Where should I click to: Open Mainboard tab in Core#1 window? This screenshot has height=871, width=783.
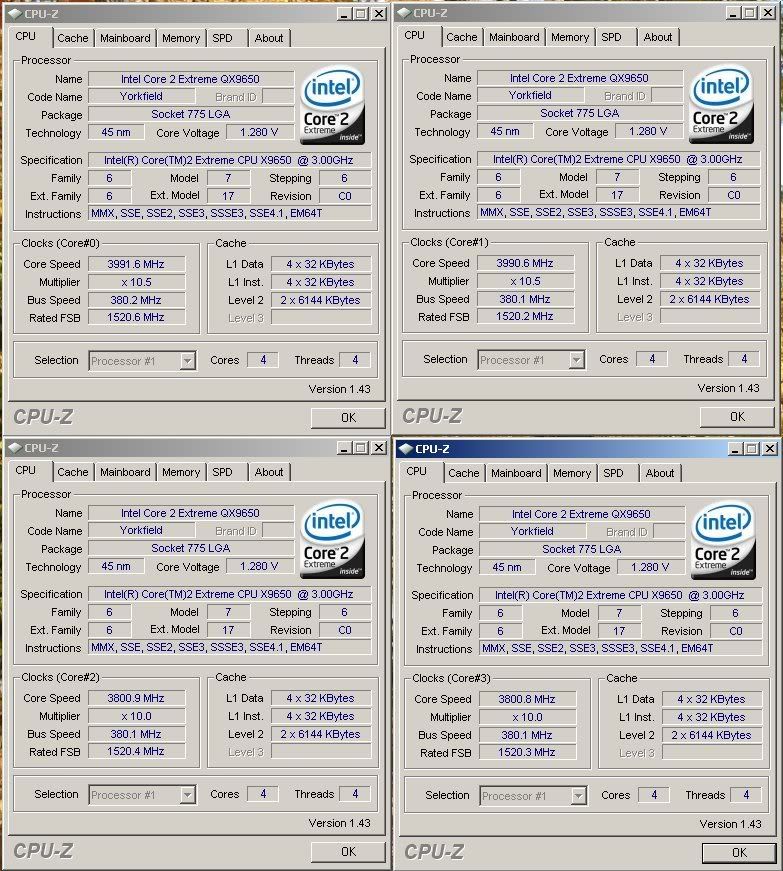click(514, 37)
